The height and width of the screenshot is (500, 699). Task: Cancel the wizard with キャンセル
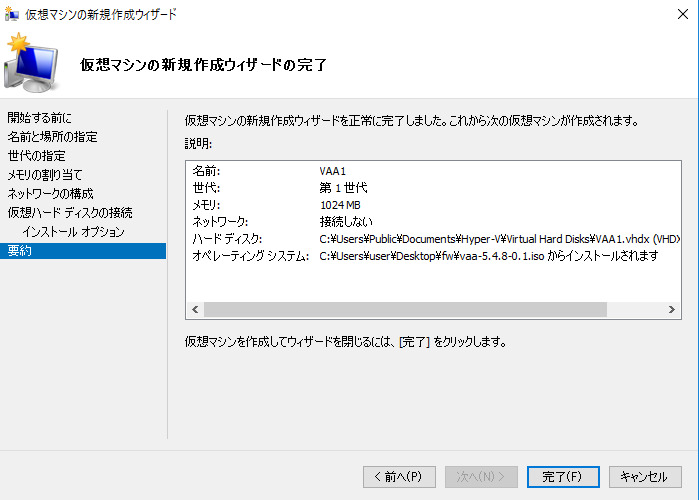click(645, 477)
